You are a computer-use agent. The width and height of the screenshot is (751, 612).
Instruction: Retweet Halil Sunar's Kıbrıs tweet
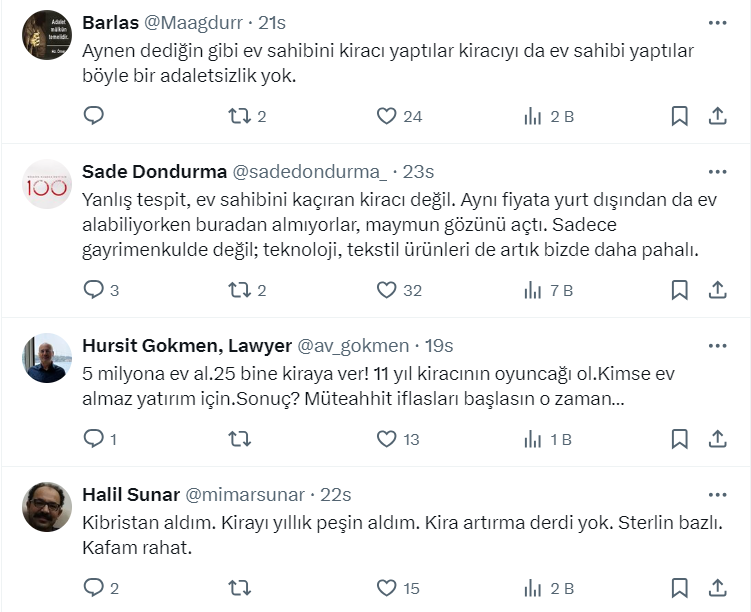point(240,587)
